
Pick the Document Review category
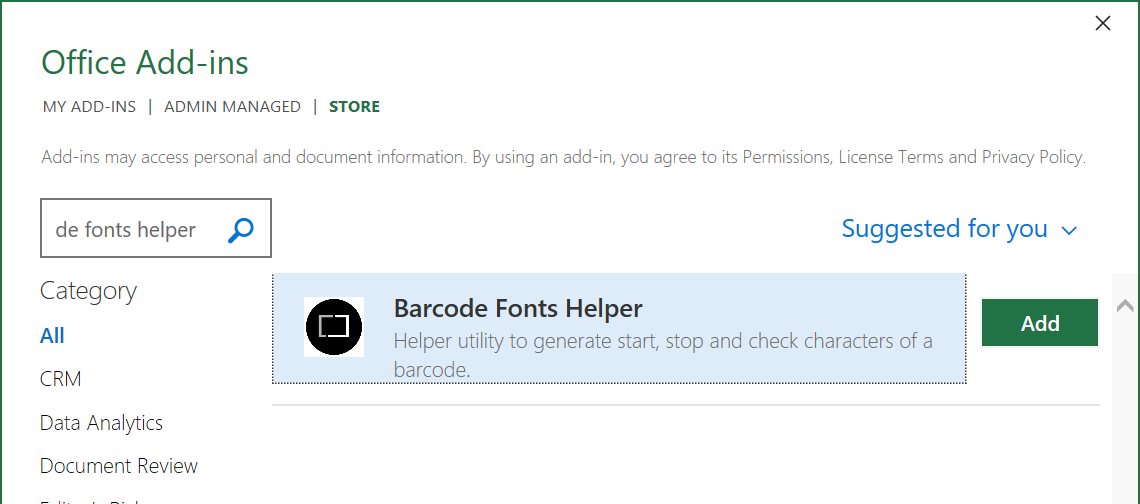[x=119, y=466]
